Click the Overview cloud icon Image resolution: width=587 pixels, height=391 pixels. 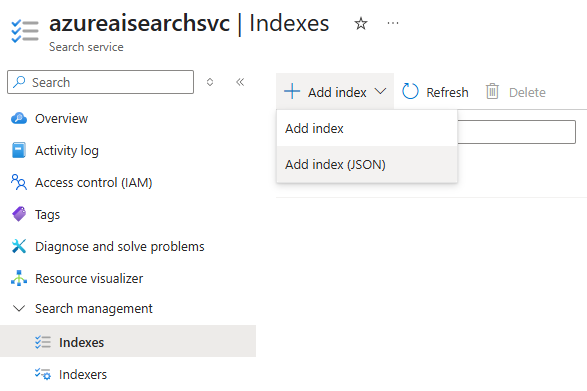pyautogui.click(x=19, y=118)
